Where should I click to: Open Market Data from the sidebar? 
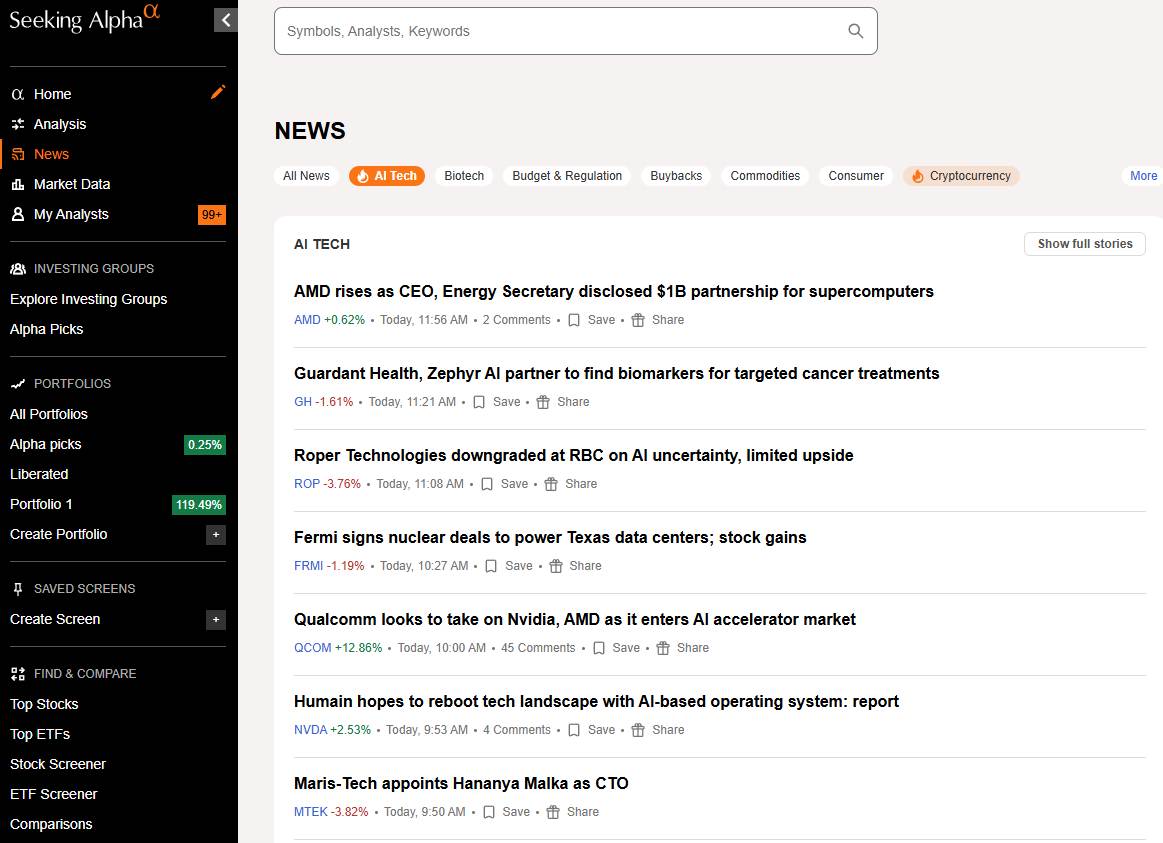[x=71, y=184]
